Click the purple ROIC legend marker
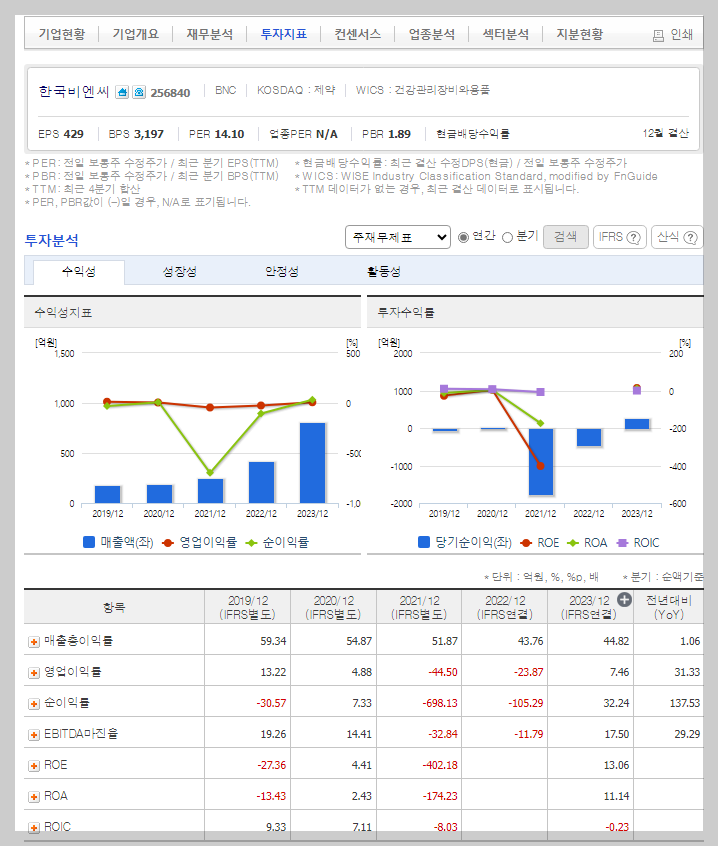 (x=623, y=543)
